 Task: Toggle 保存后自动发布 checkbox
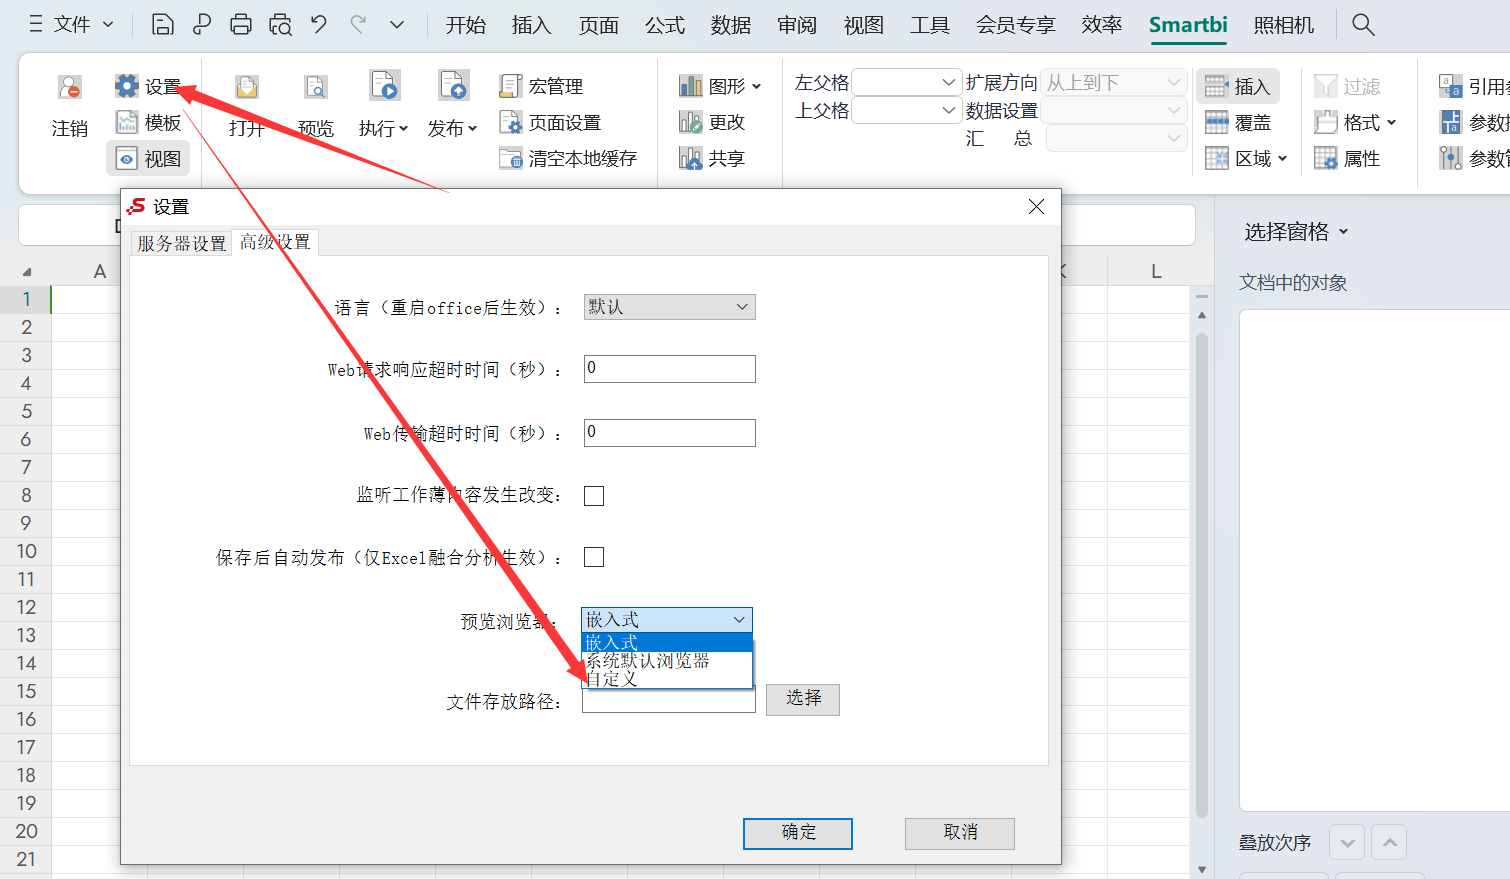[x=594, y=557]
